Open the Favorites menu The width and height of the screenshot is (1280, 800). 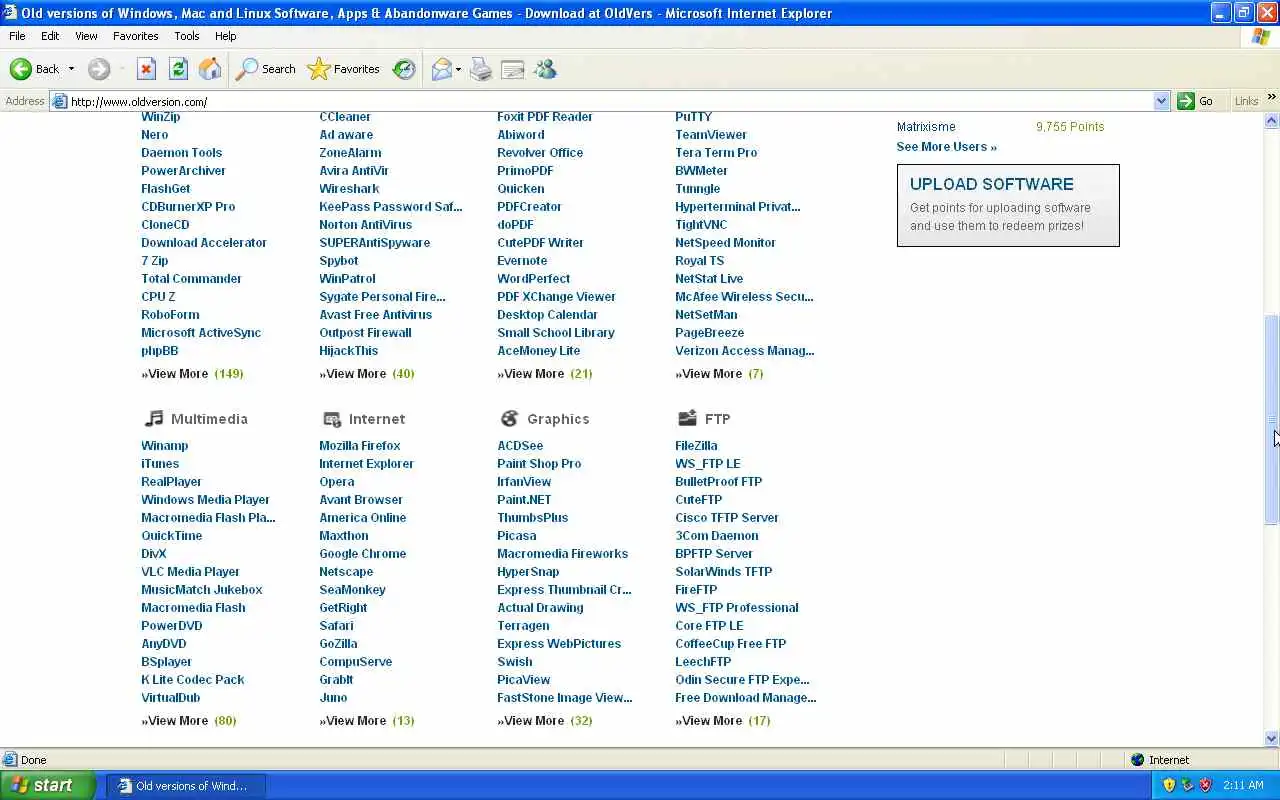136,36
